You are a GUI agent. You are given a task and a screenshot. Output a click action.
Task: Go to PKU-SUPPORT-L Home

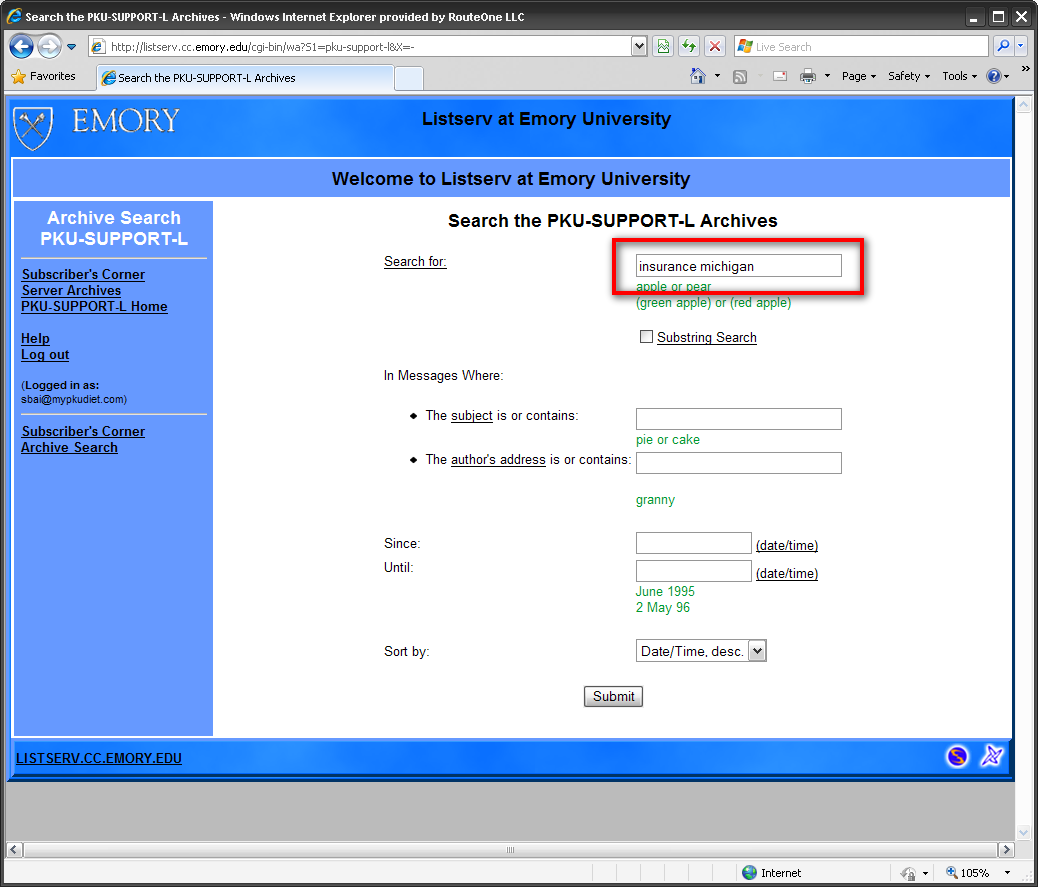[94, 306]
